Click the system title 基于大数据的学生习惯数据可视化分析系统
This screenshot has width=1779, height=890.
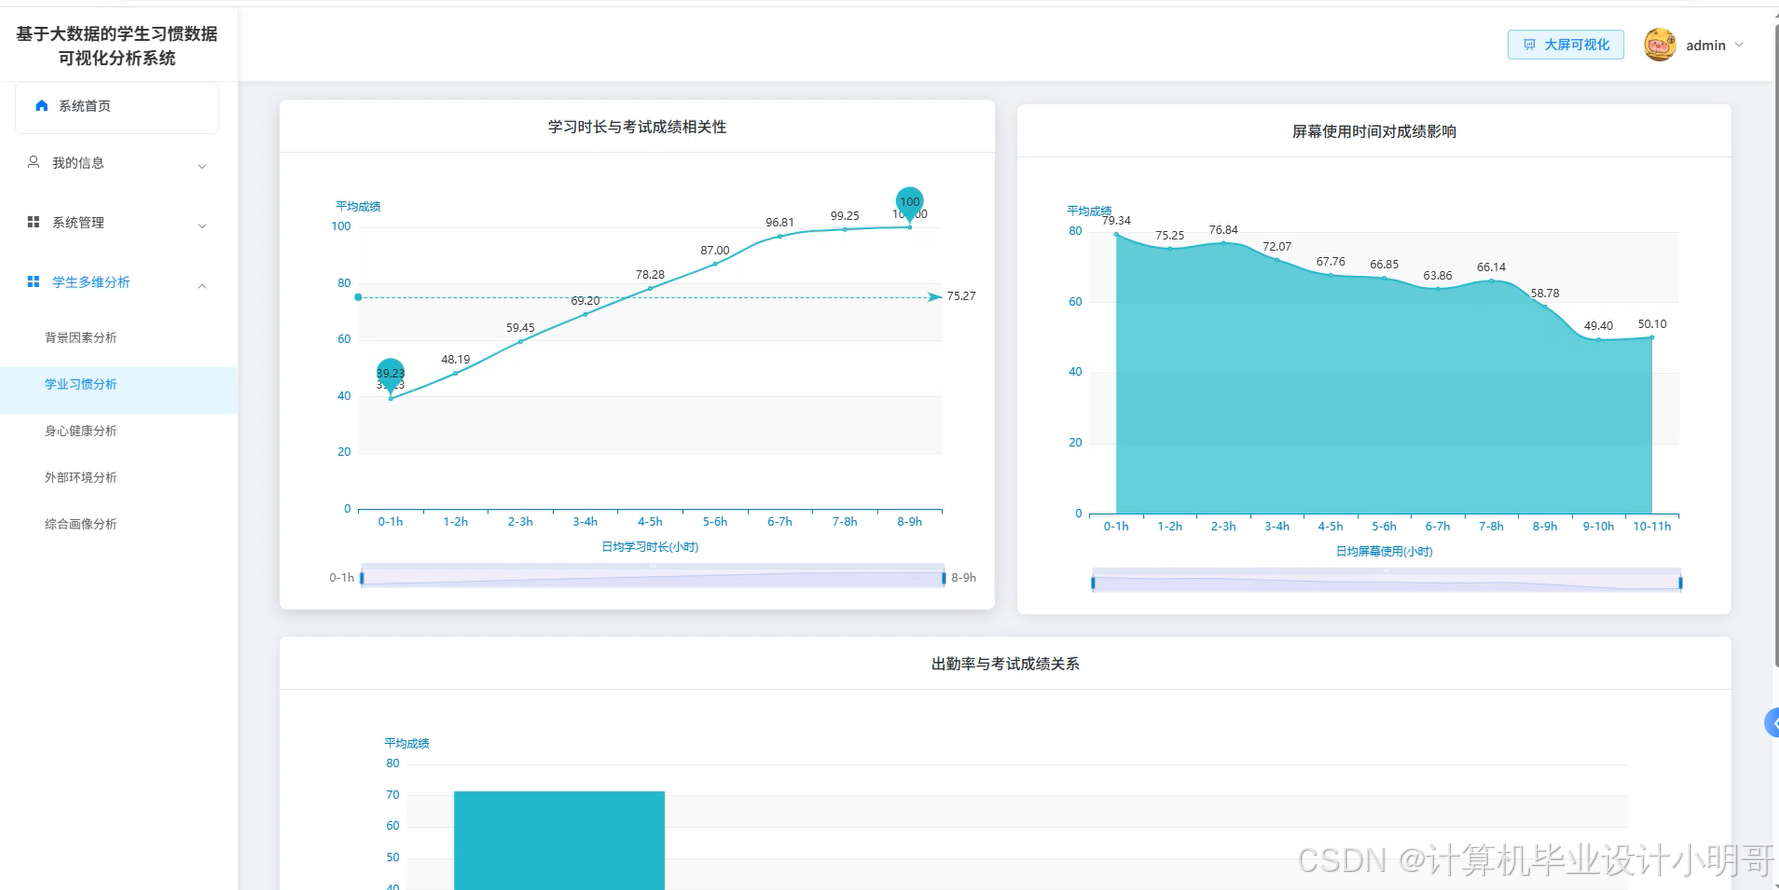pos(117,46)
